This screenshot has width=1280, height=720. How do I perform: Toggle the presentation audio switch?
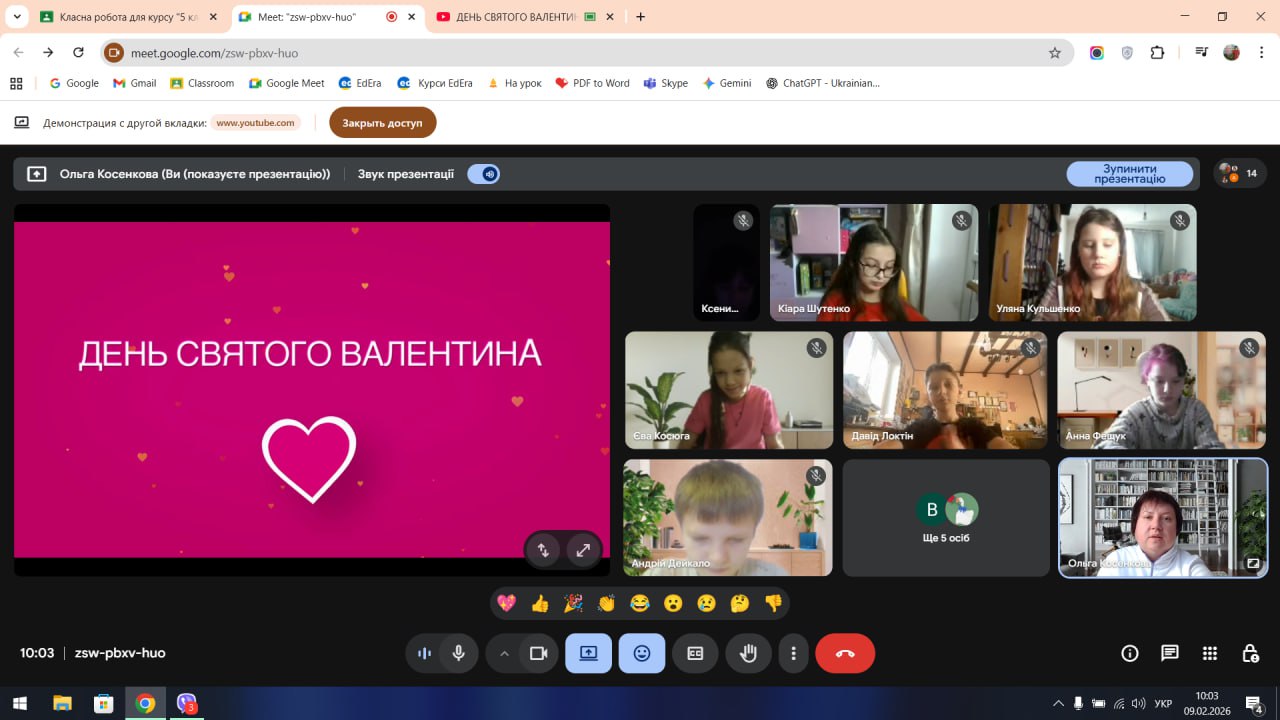[x=484, y=174]
